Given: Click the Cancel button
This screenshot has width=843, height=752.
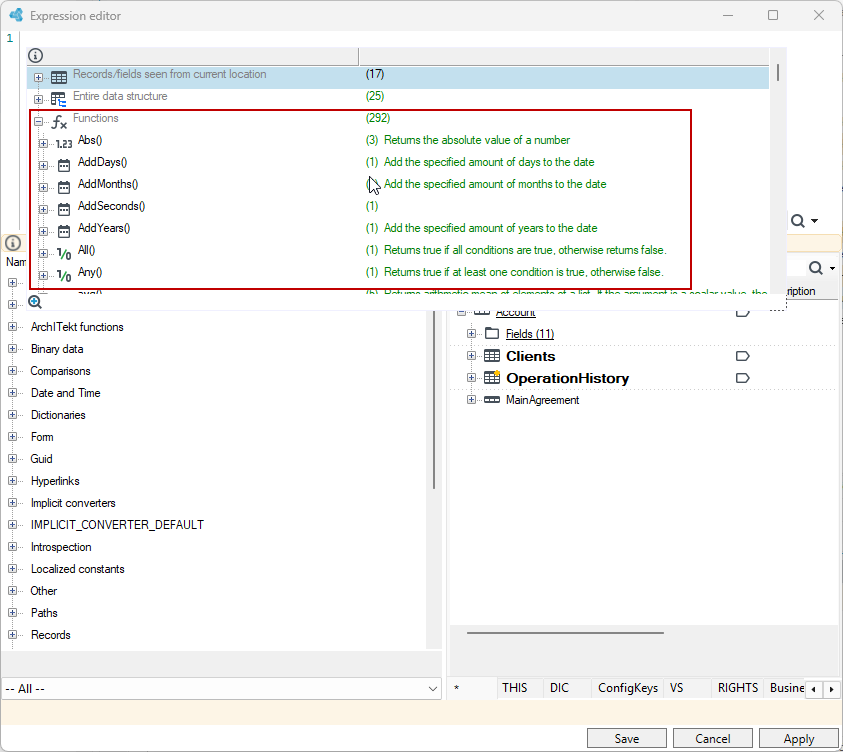Looking at the screenshot, I should 713,739.
